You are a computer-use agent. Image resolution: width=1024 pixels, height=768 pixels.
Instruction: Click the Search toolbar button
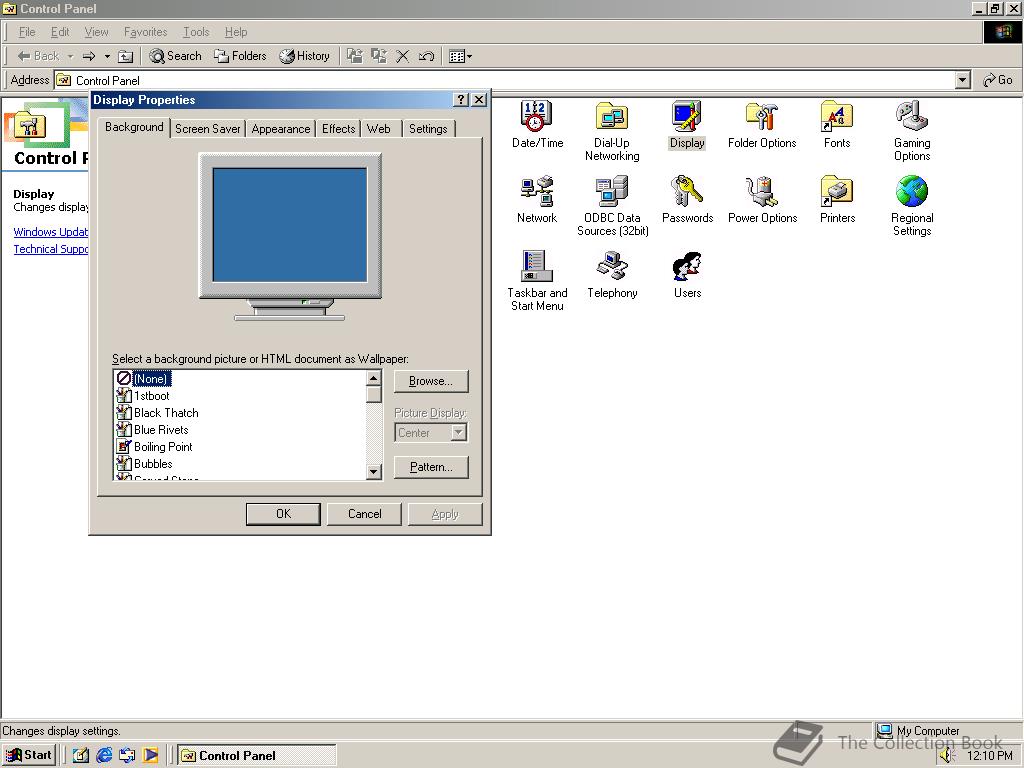coord(175,56)
